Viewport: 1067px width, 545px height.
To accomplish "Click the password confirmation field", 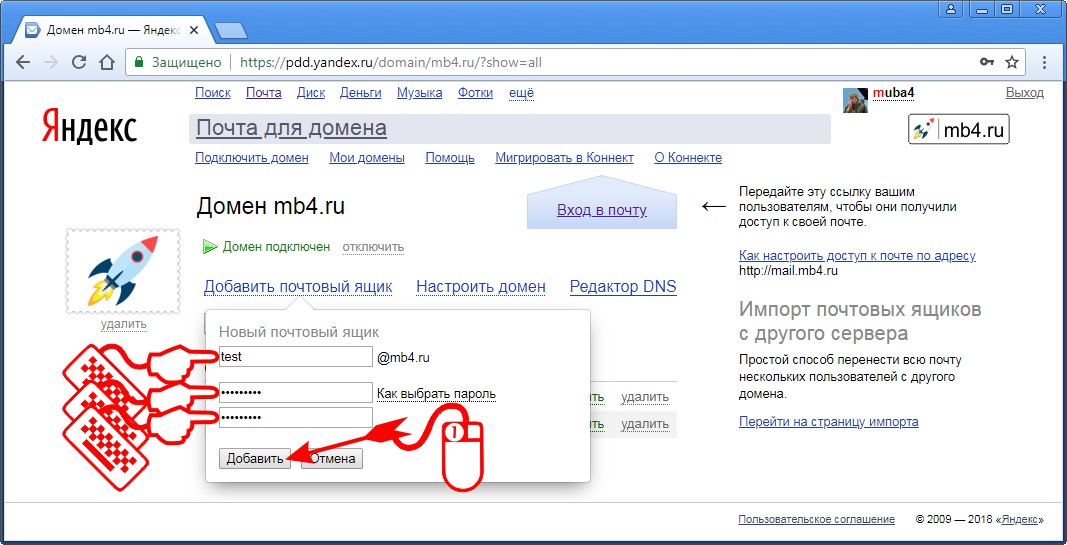I will 295,418.
